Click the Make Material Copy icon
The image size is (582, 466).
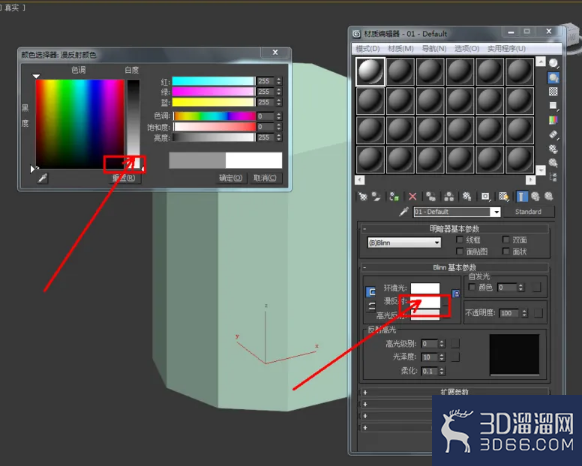pyautogui.click(x=431, y=196)
